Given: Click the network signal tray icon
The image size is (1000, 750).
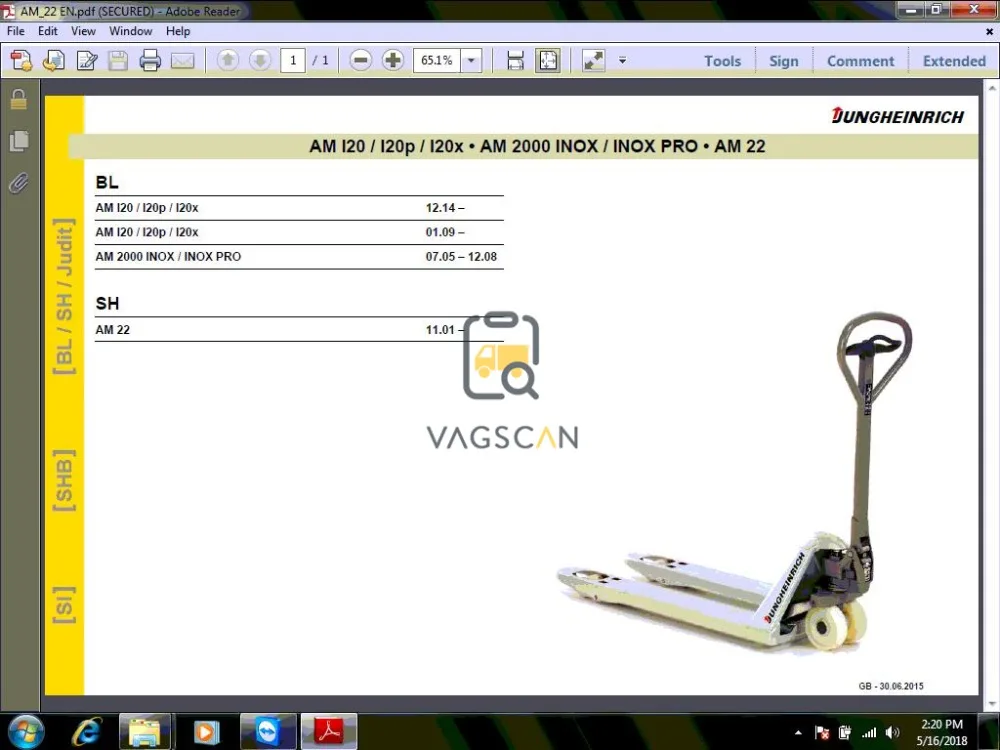Looking at the screenshot, I should [x=869, y=733].
